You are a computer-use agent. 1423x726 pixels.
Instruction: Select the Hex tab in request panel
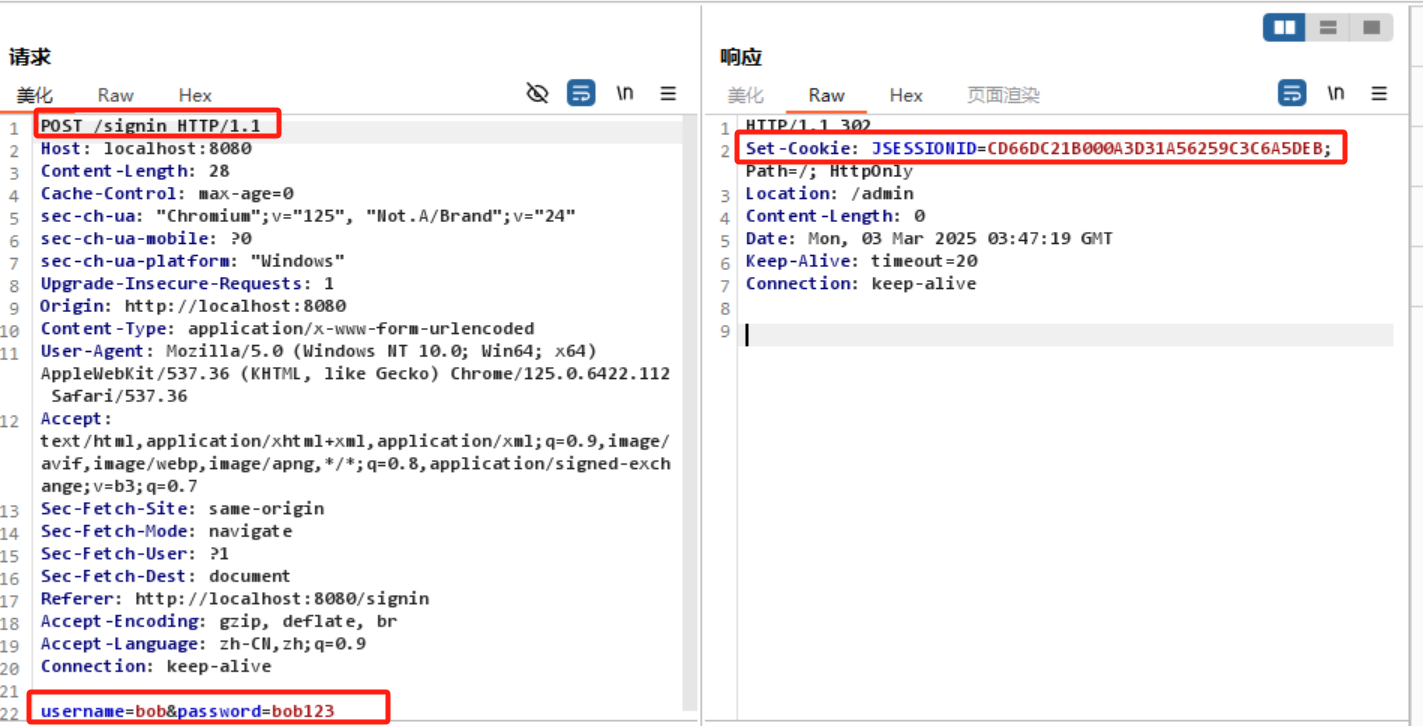coord(195,95)
